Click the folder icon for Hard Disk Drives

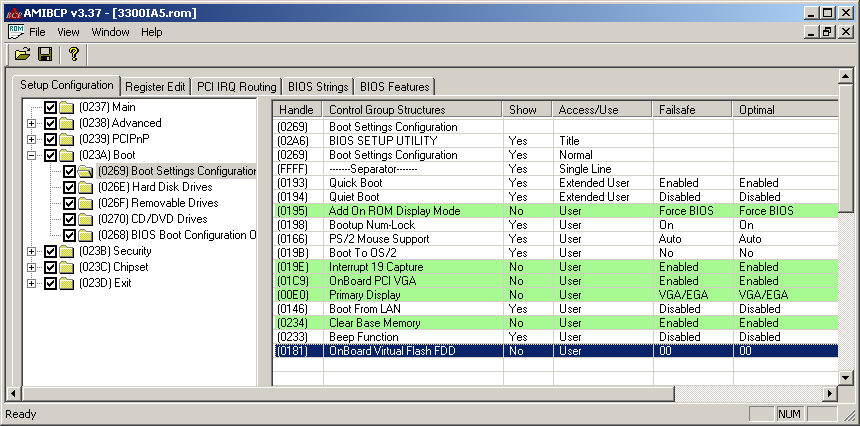pyautogui.click(x=87, y=187)
